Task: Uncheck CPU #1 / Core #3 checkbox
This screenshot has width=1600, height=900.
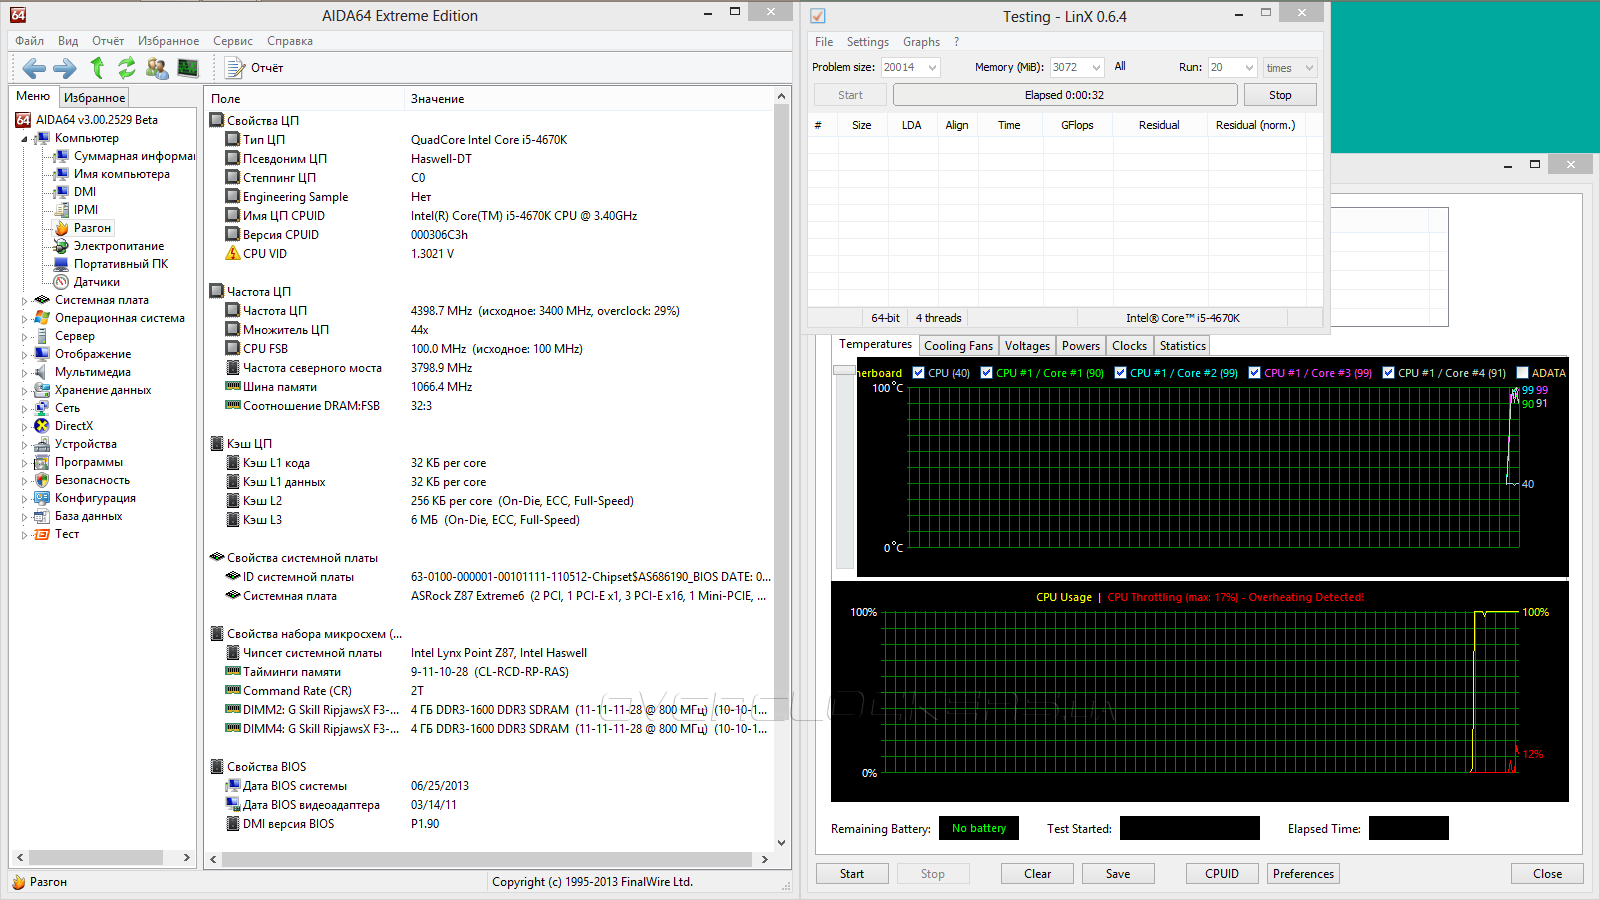Action: (x=1255, y=373)
